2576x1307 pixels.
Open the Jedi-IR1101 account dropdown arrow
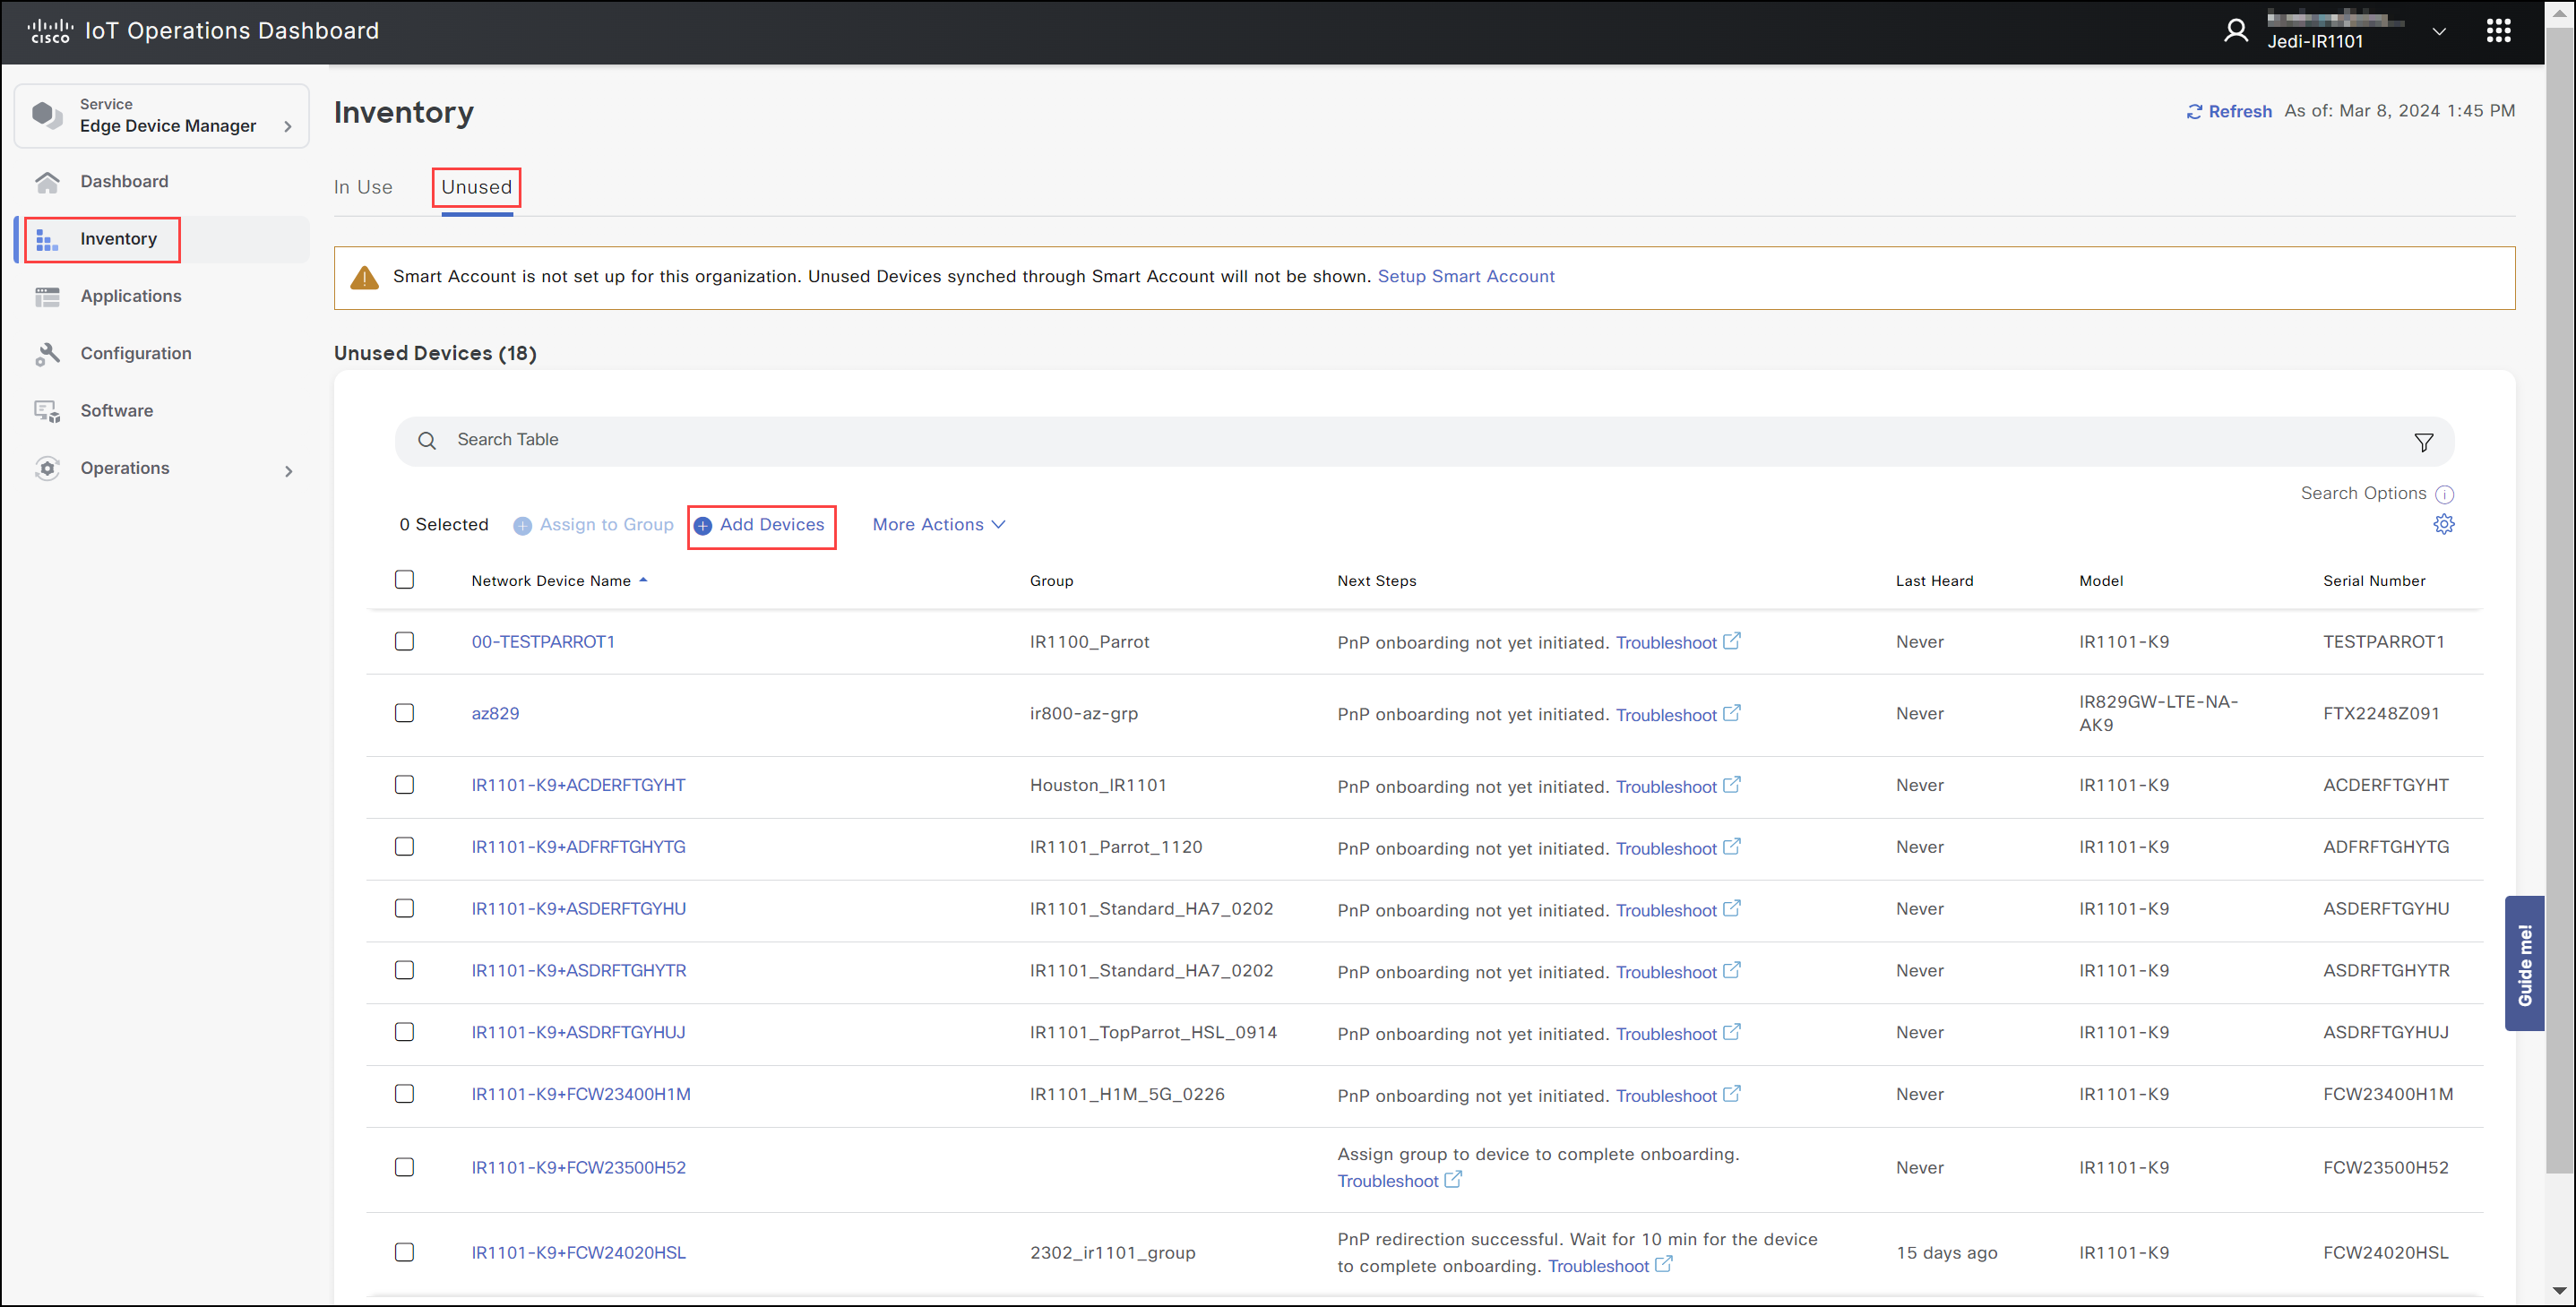pos(2439,32)
